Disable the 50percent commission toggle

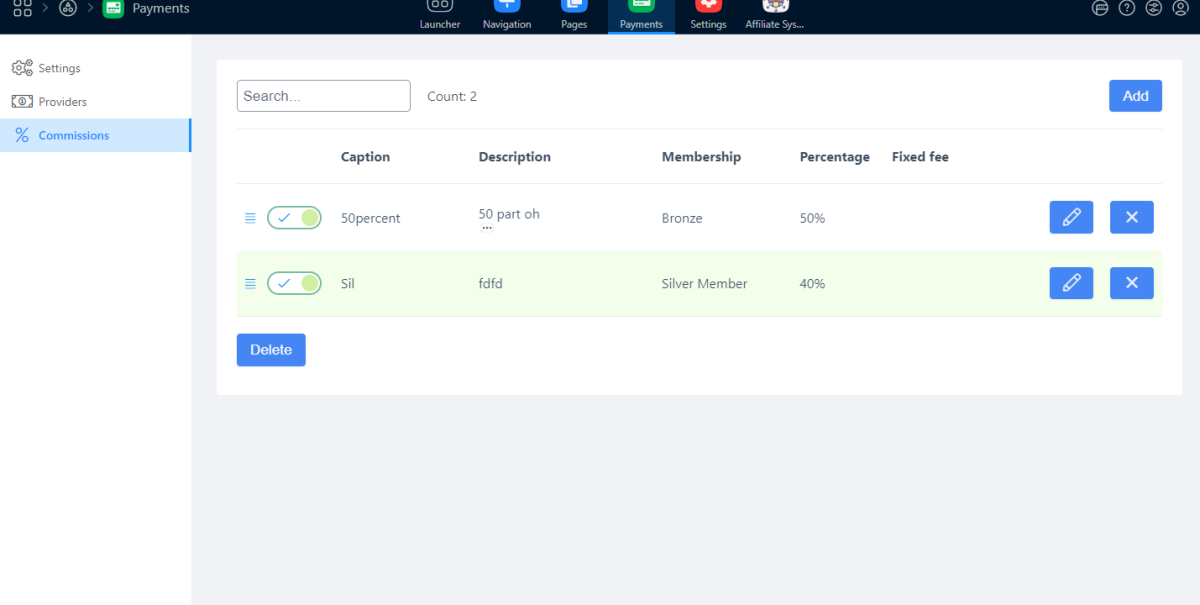294,218
